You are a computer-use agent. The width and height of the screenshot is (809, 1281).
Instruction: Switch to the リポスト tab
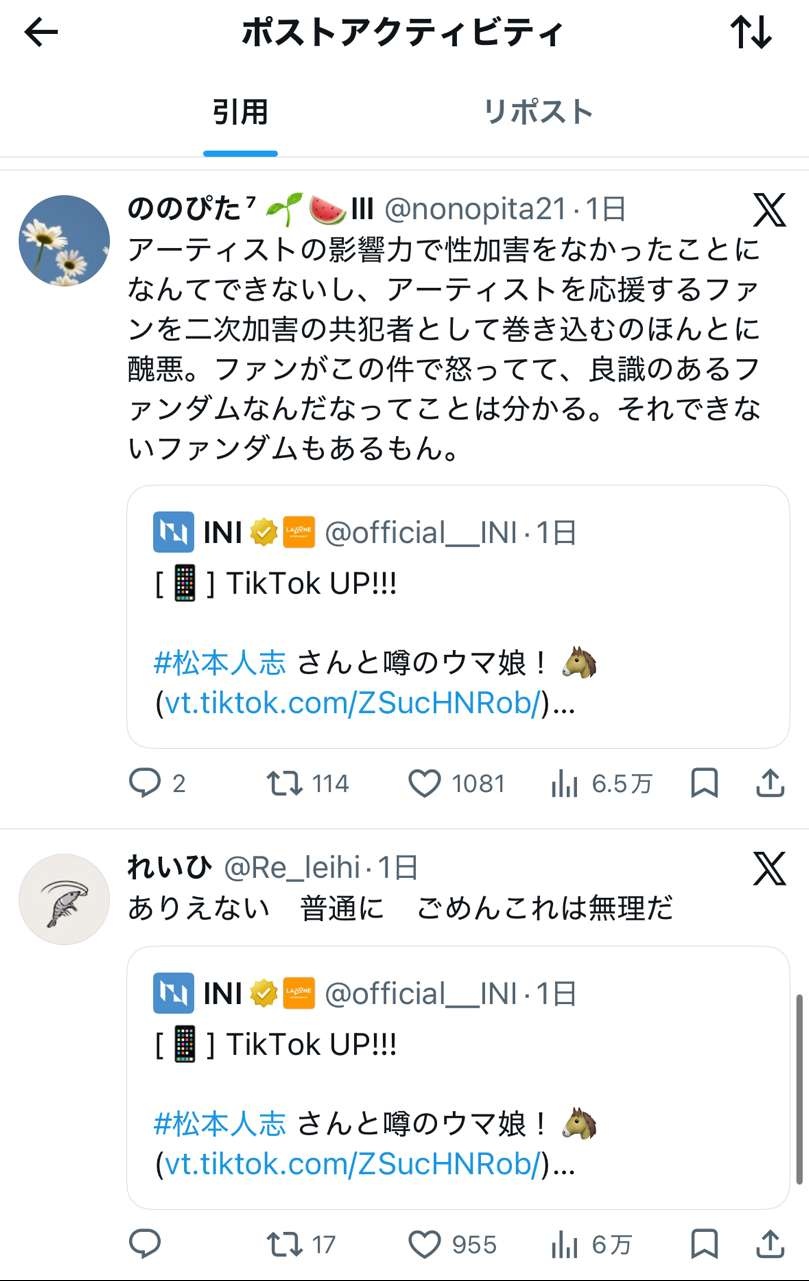click(x=538, y=111)
